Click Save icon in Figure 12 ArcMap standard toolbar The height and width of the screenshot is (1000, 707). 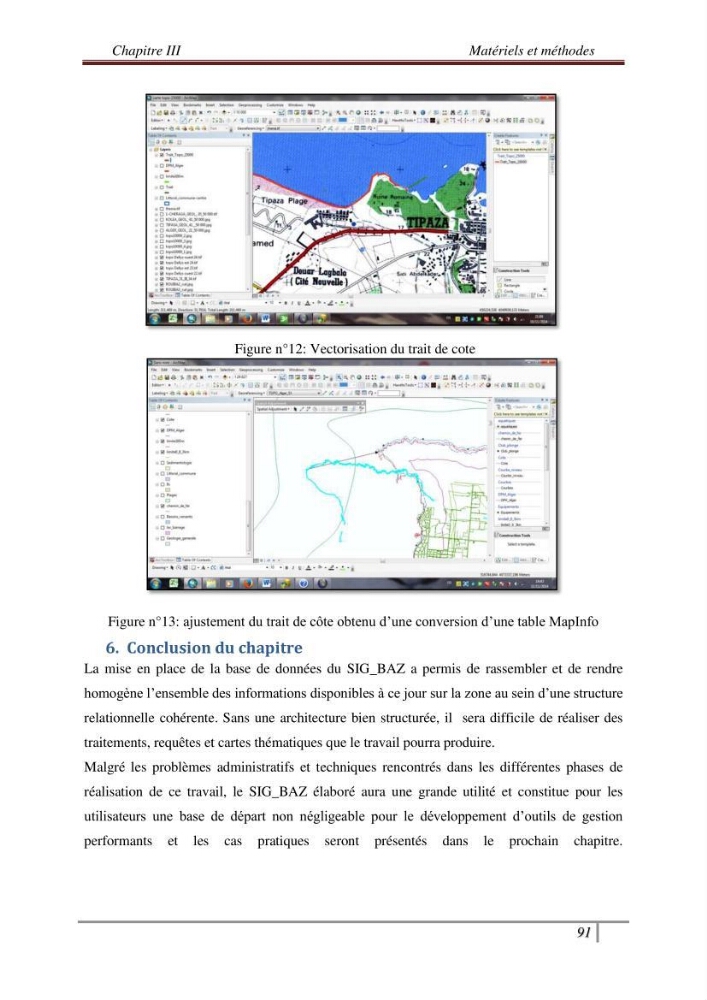pos(166,112)
